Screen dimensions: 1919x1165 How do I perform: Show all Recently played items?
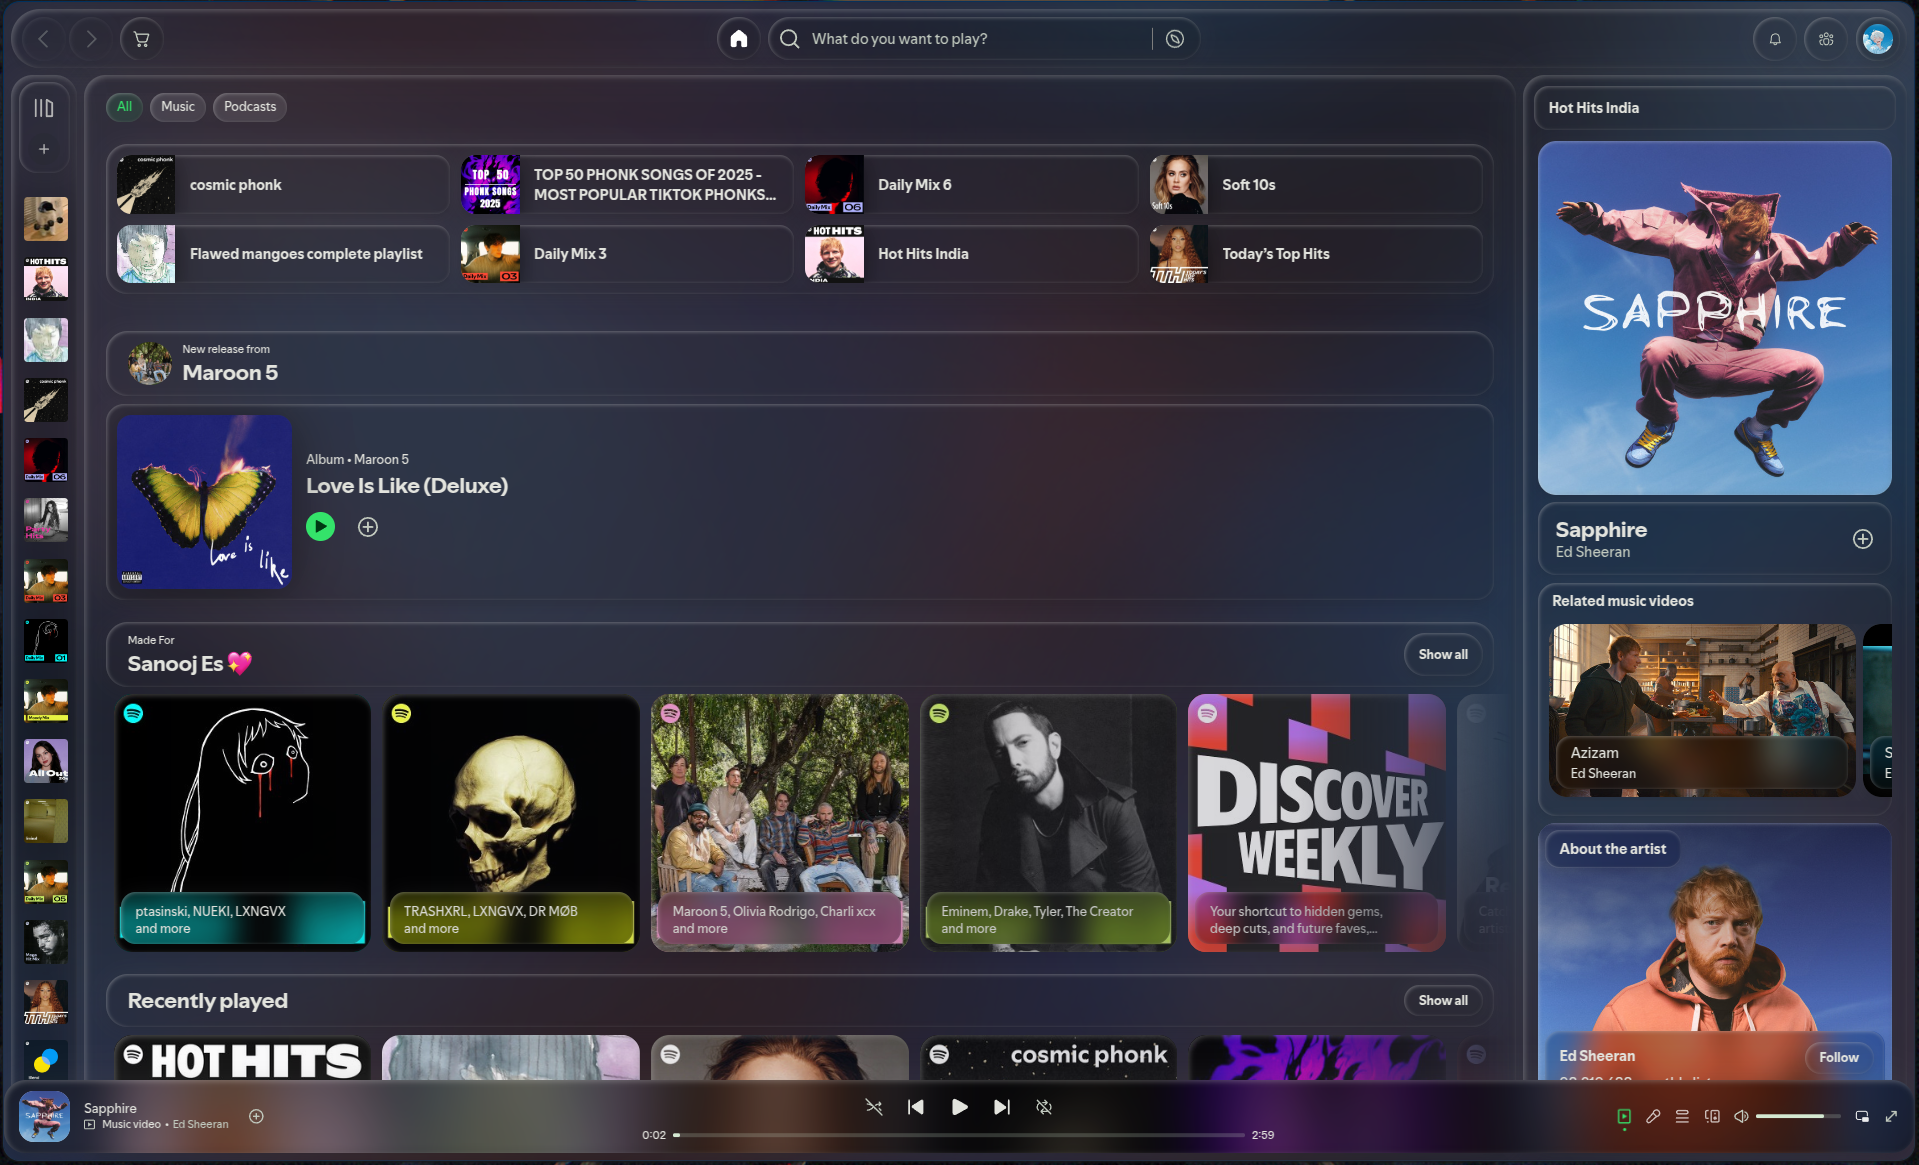click(x=1443, y=1001)
